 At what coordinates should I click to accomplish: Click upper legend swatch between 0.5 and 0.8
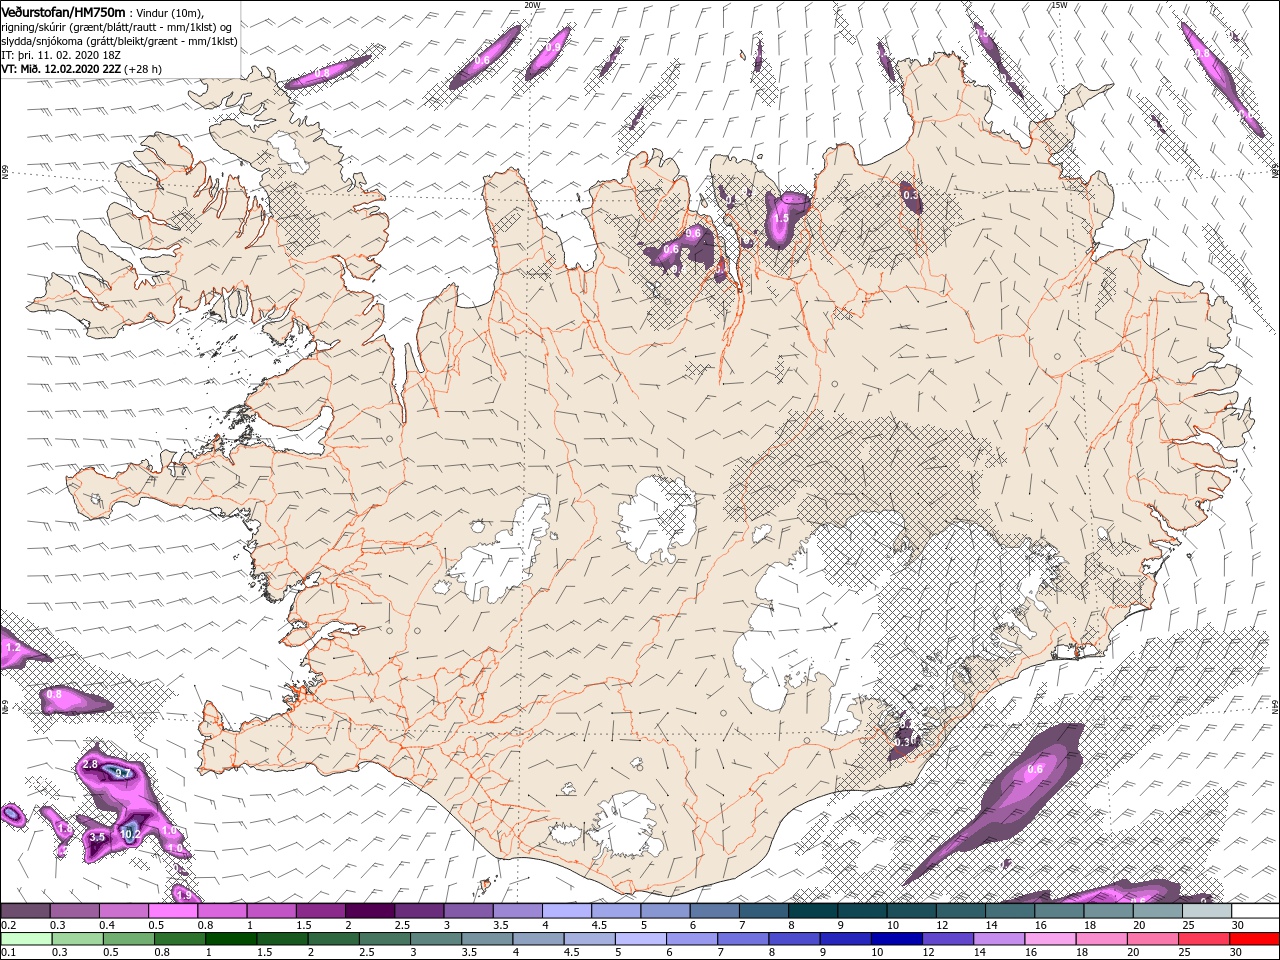click(173, 911)
